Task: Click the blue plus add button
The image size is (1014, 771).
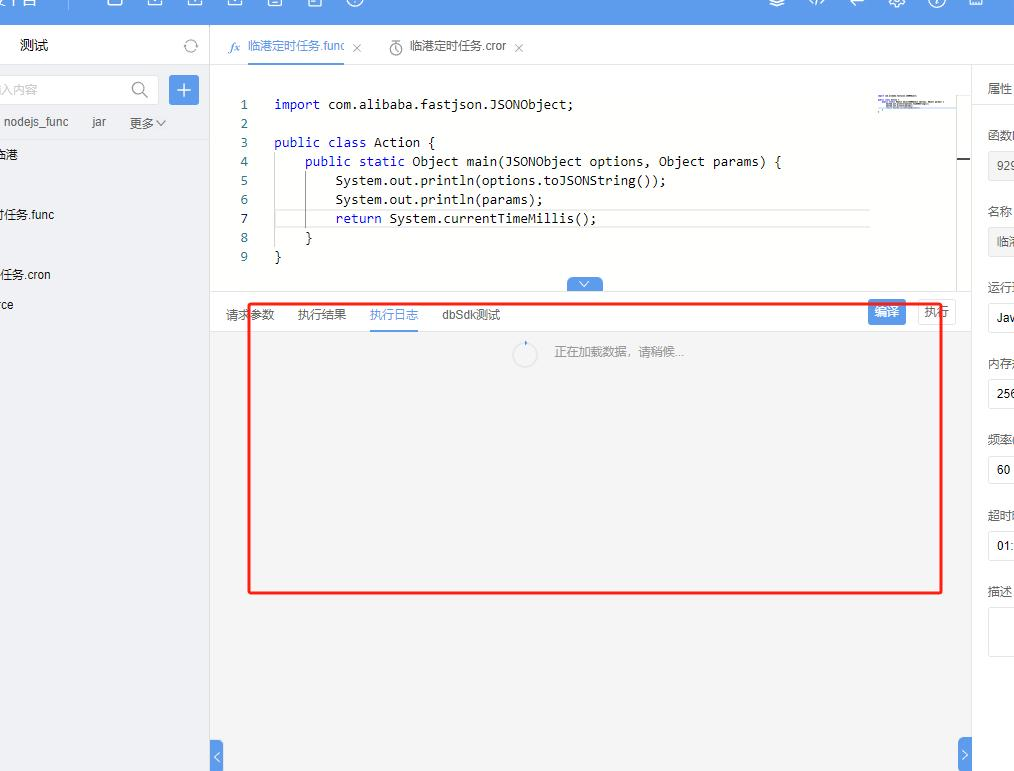Action: coord(183,90)
